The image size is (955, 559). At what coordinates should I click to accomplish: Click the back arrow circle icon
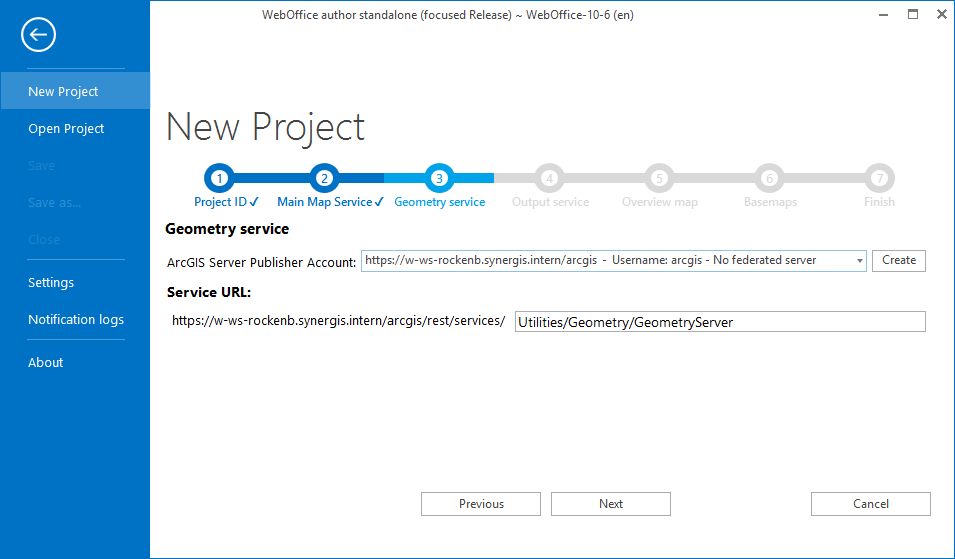click(38, 35)
